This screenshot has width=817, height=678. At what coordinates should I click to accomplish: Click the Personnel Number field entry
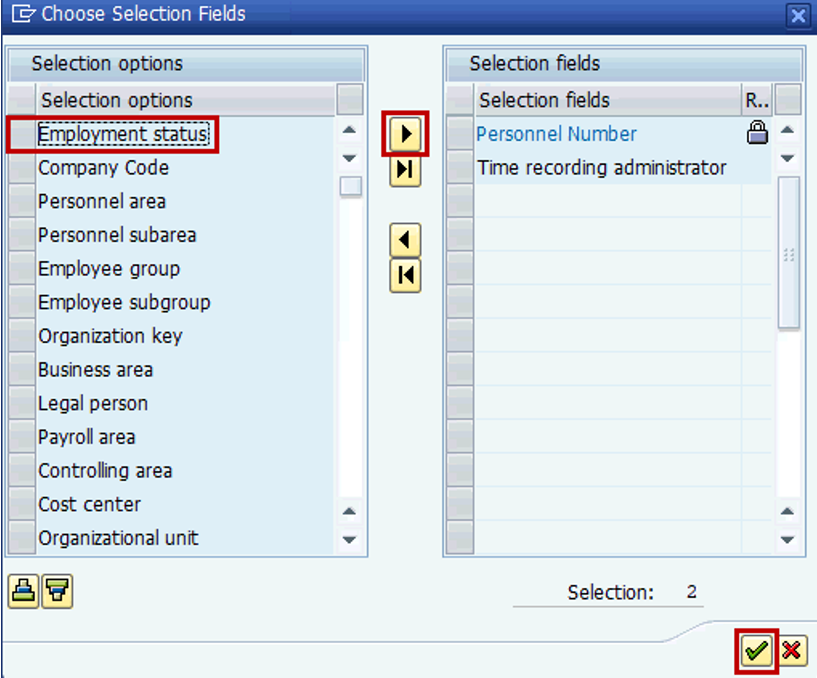[x=556, y=134]
